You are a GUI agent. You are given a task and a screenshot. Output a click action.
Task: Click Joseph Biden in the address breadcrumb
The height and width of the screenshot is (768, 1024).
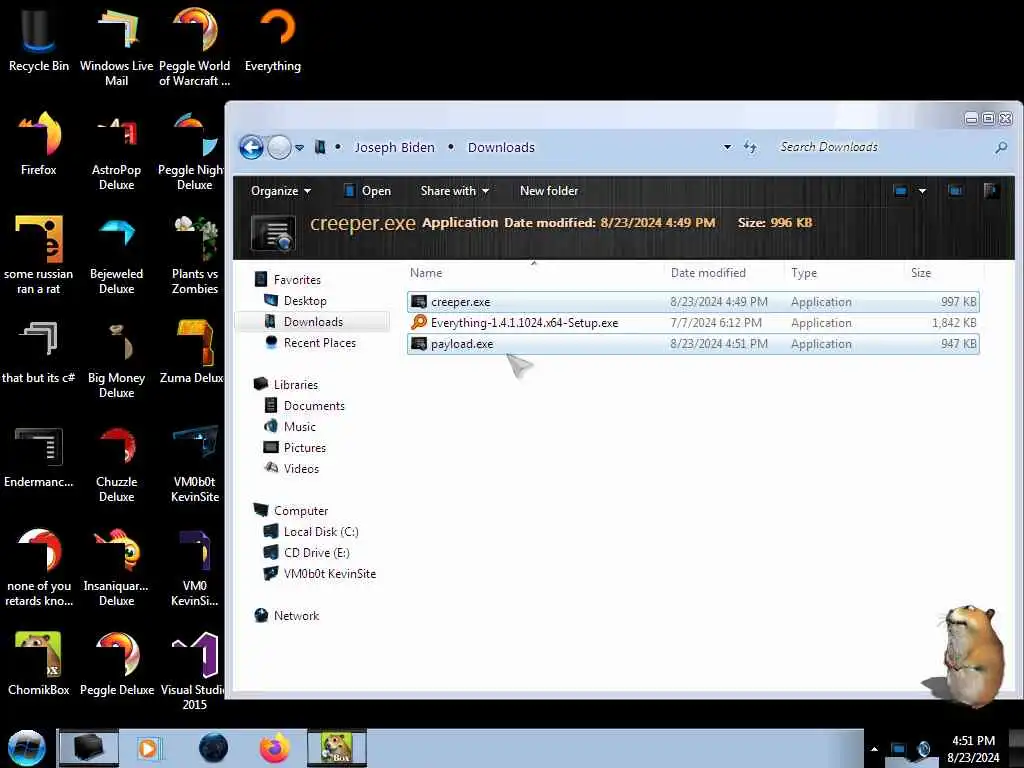point(394,148)
